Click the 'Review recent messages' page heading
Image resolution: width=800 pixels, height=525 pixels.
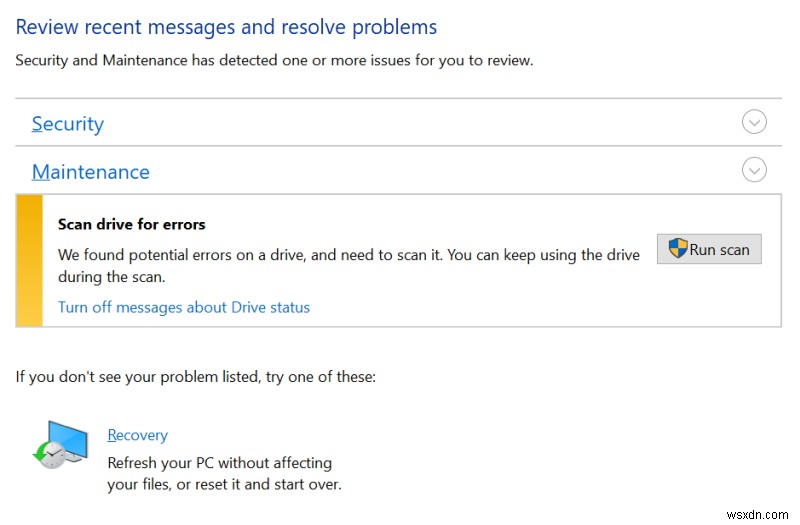click(226, 27)
